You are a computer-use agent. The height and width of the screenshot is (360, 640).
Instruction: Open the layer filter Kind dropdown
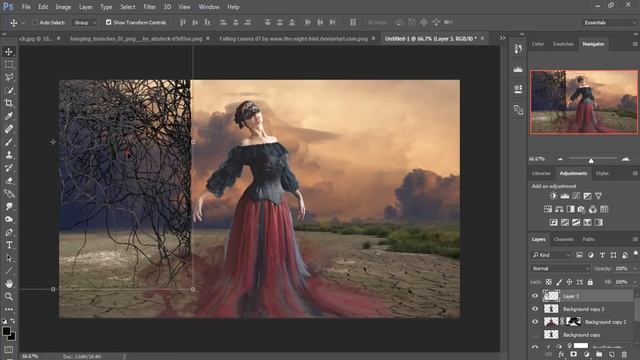(x=551, y=255)
